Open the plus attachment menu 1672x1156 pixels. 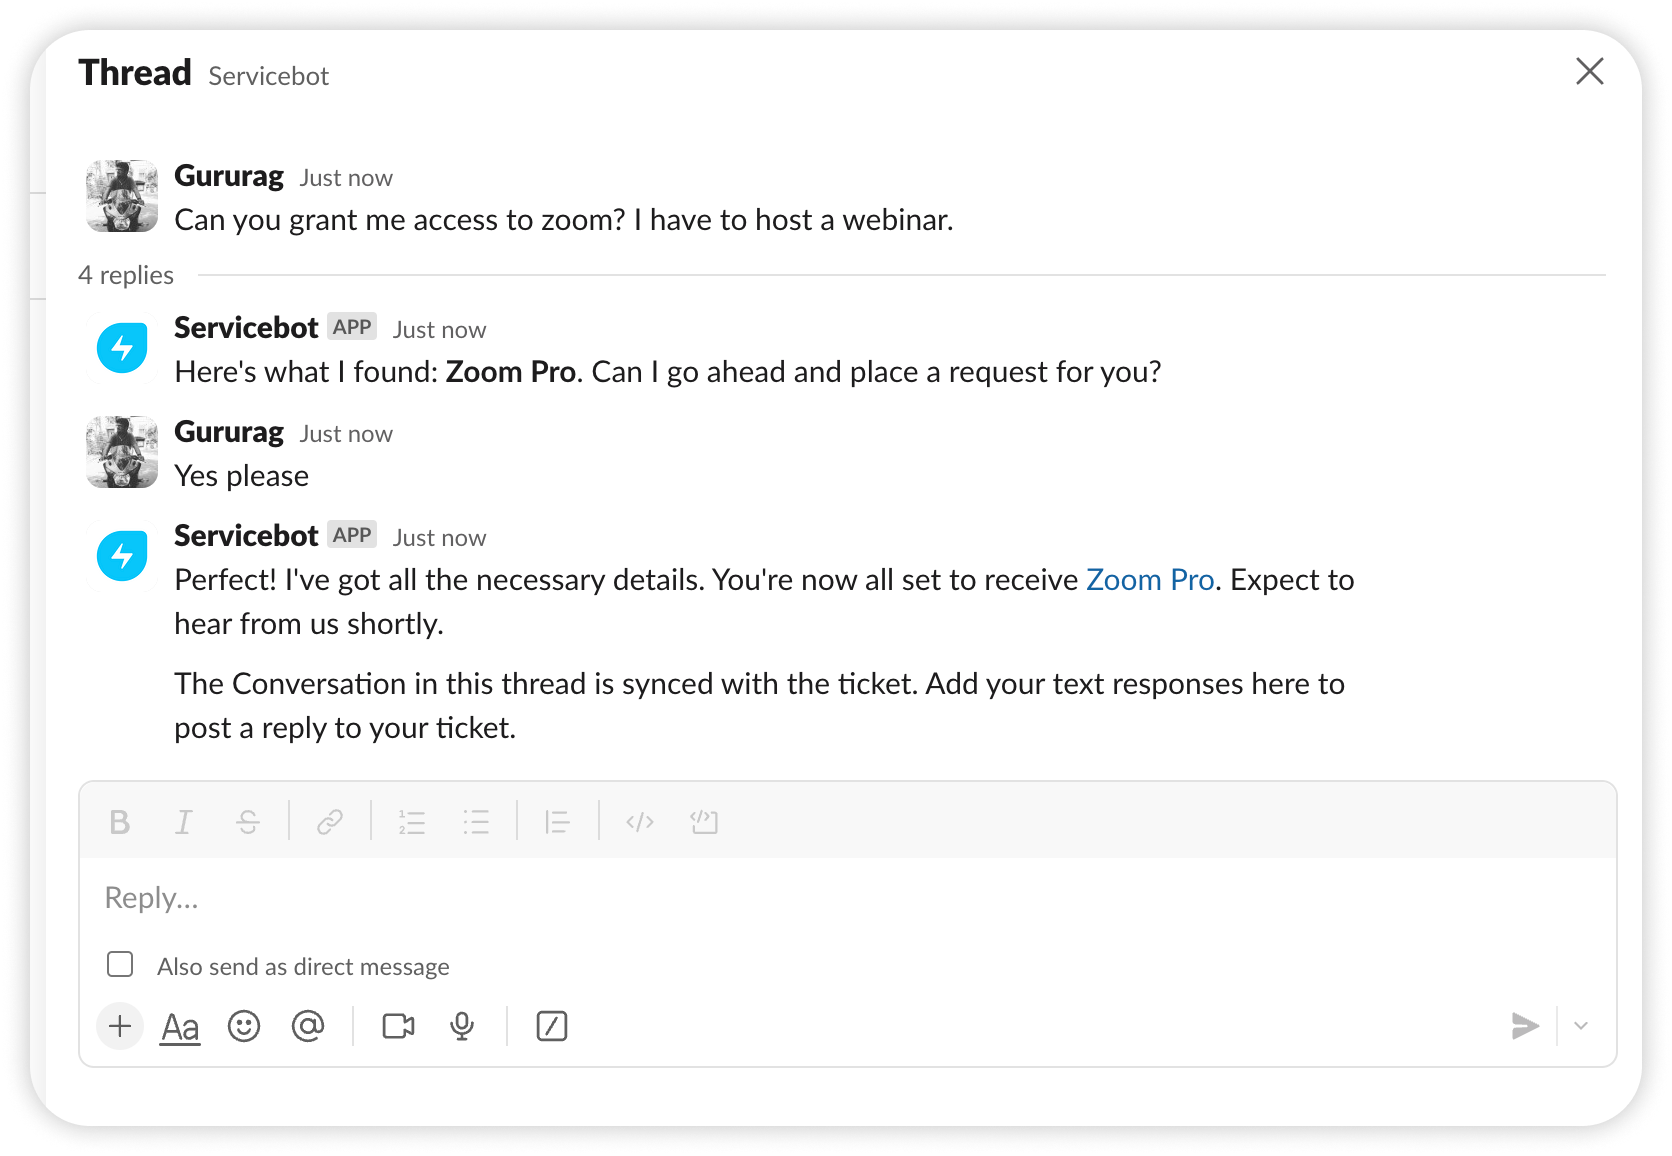(120, 1026)
